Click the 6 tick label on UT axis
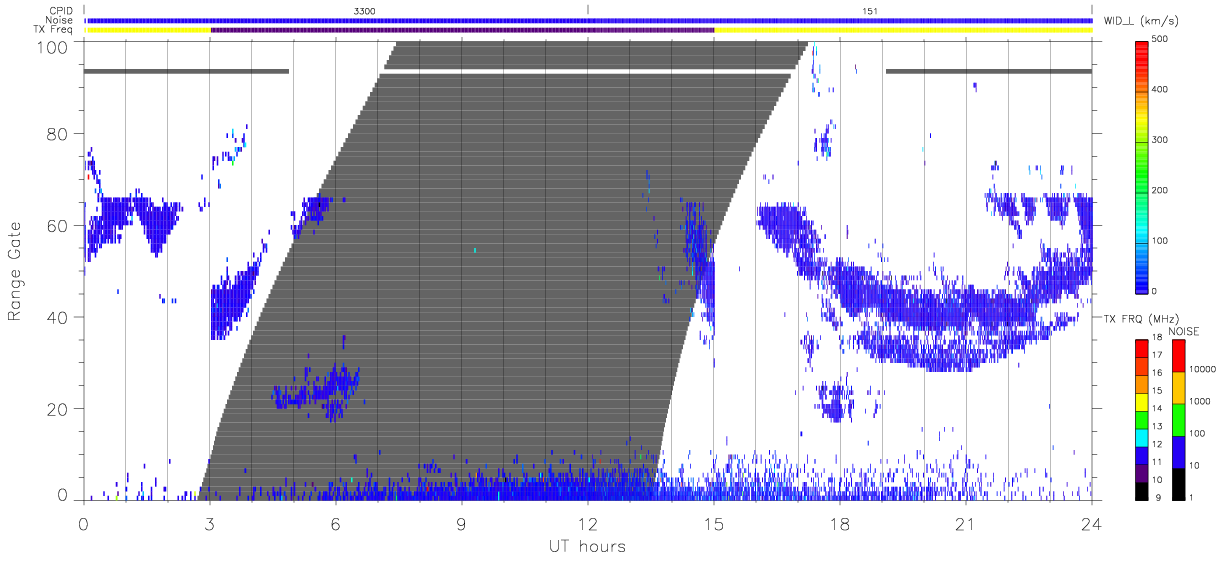The width and height of the screenshot is (1228, 567). coord(335,524)
